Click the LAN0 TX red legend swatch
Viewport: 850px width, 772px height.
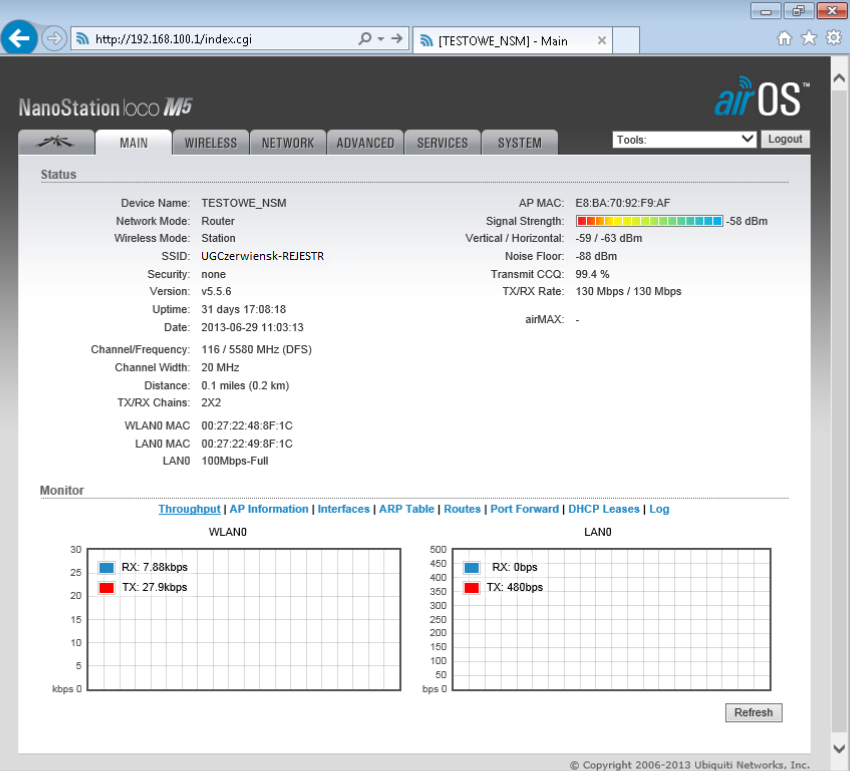472,588
